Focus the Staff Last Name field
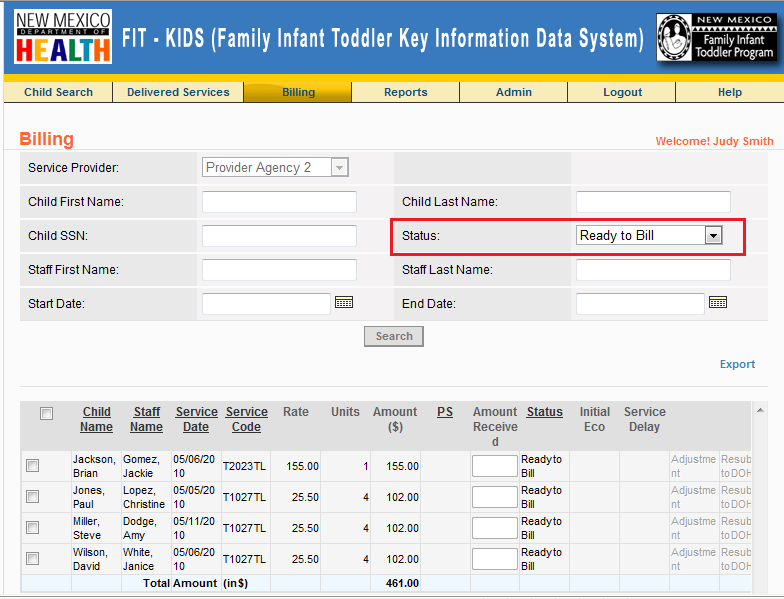 [653, 270]
